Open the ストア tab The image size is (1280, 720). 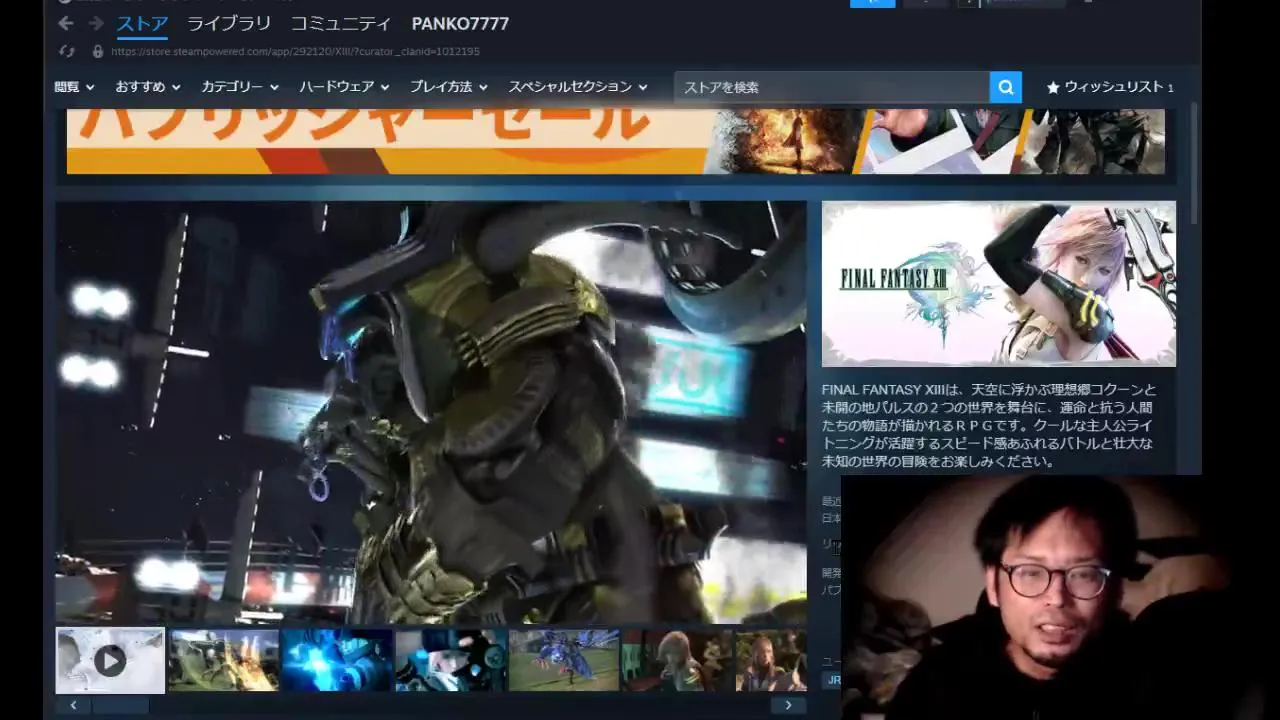tap(142, 23)
